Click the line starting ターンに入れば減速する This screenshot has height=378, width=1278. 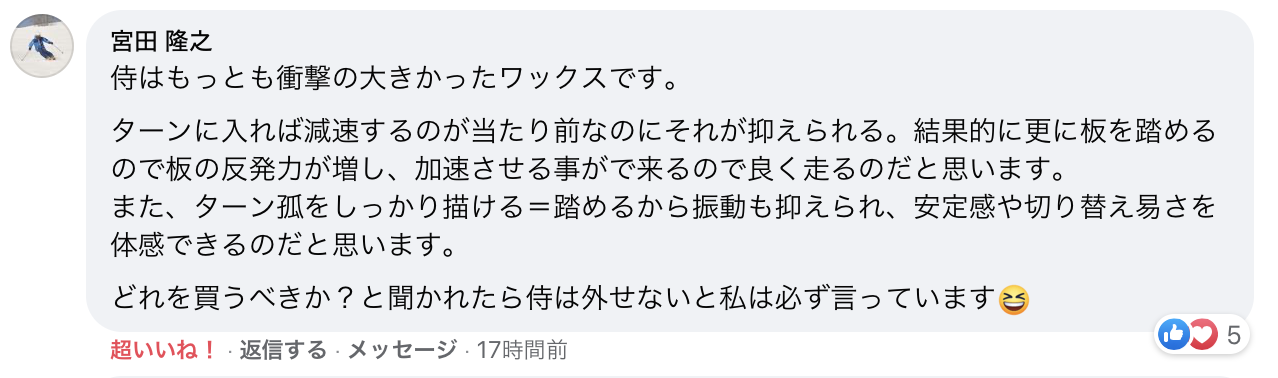tap(664, 130)
